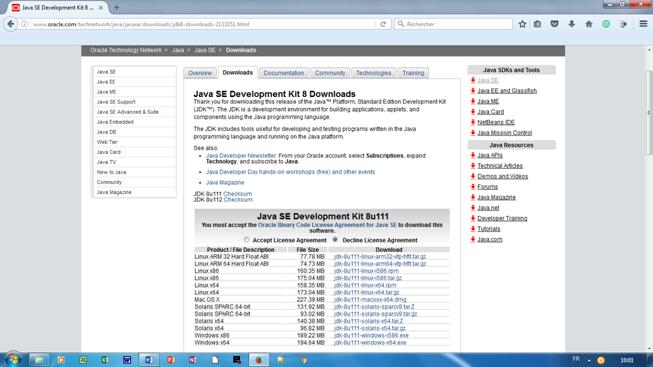This screenshot has height=367, width=653.
Task: Open the JDK 8u111 Checksum link
Action: (237, 194)
